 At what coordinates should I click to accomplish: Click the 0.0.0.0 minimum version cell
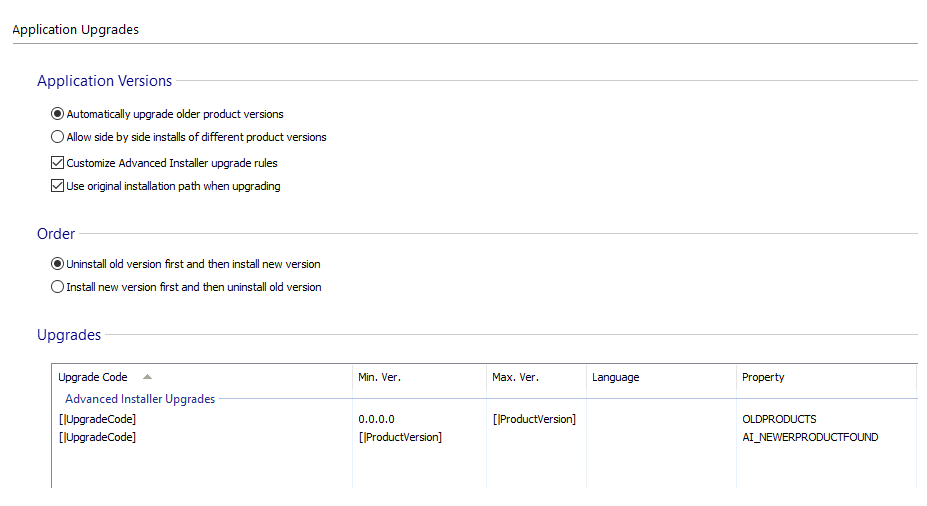pos(376,419)
